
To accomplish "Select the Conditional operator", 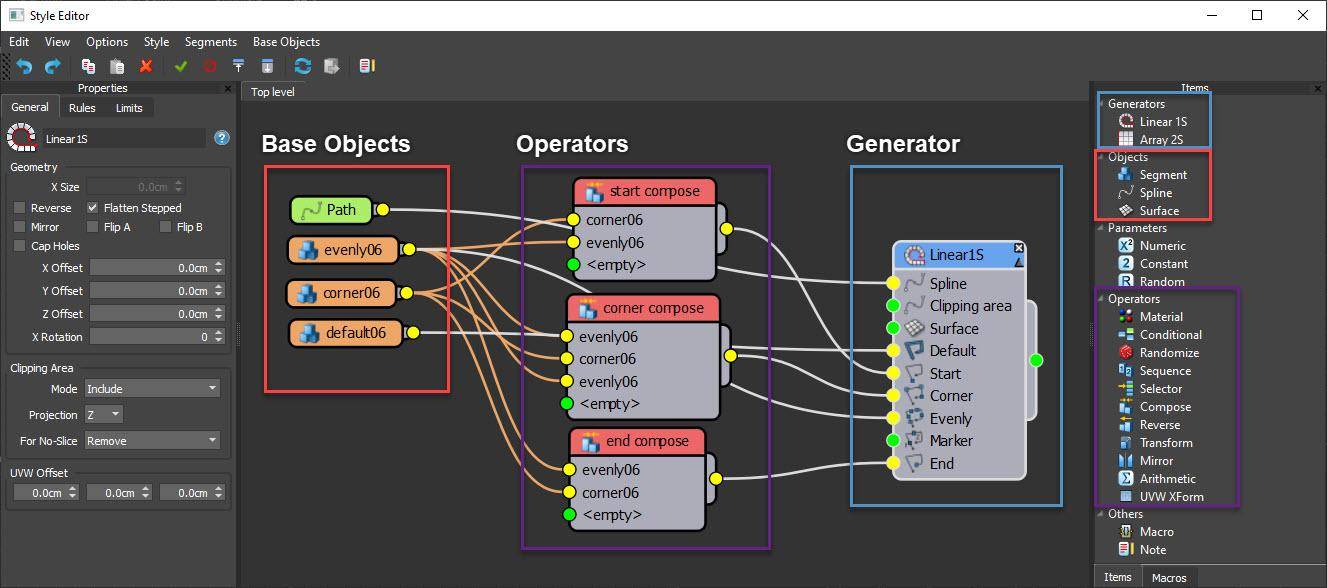I will (x=1169, y=334).
